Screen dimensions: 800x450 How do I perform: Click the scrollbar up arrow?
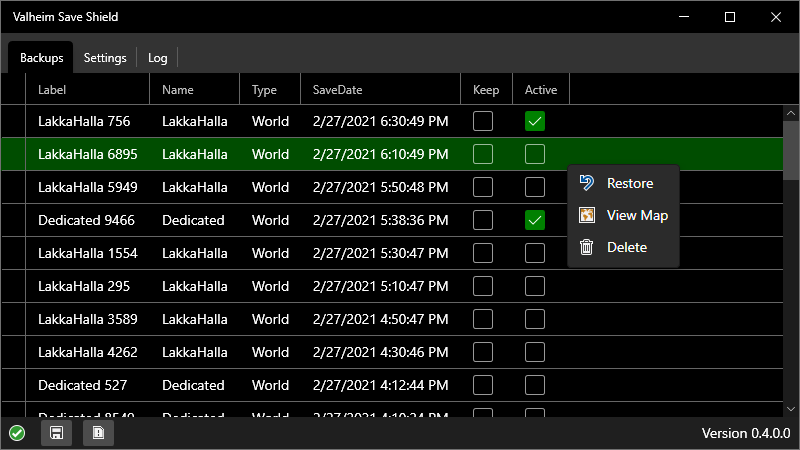tap(791, 113)
